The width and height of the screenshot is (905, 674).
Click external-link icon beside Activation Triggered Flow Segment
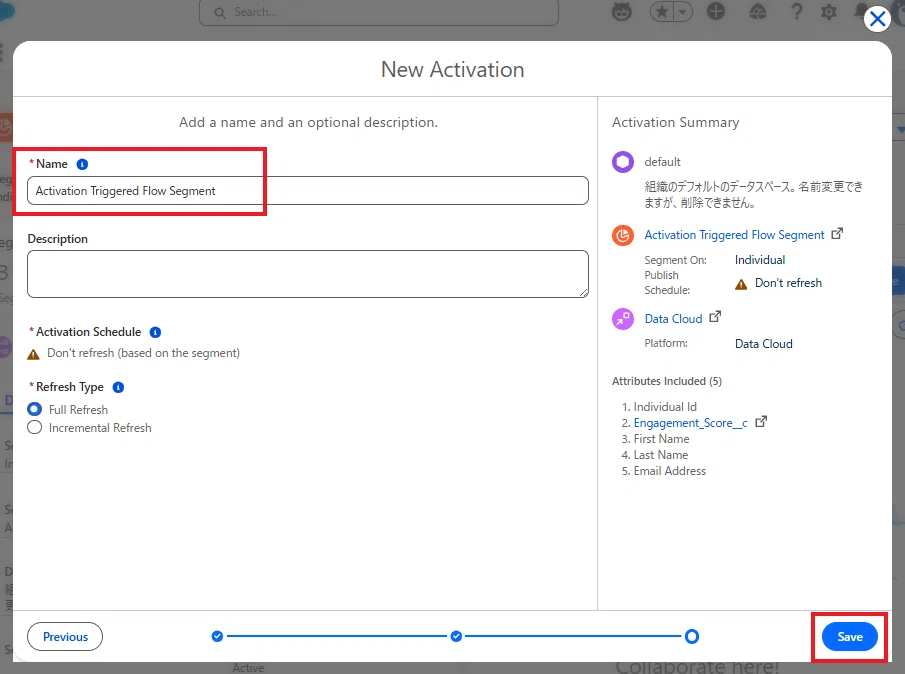pyautogui.click(x=837, y=234)
